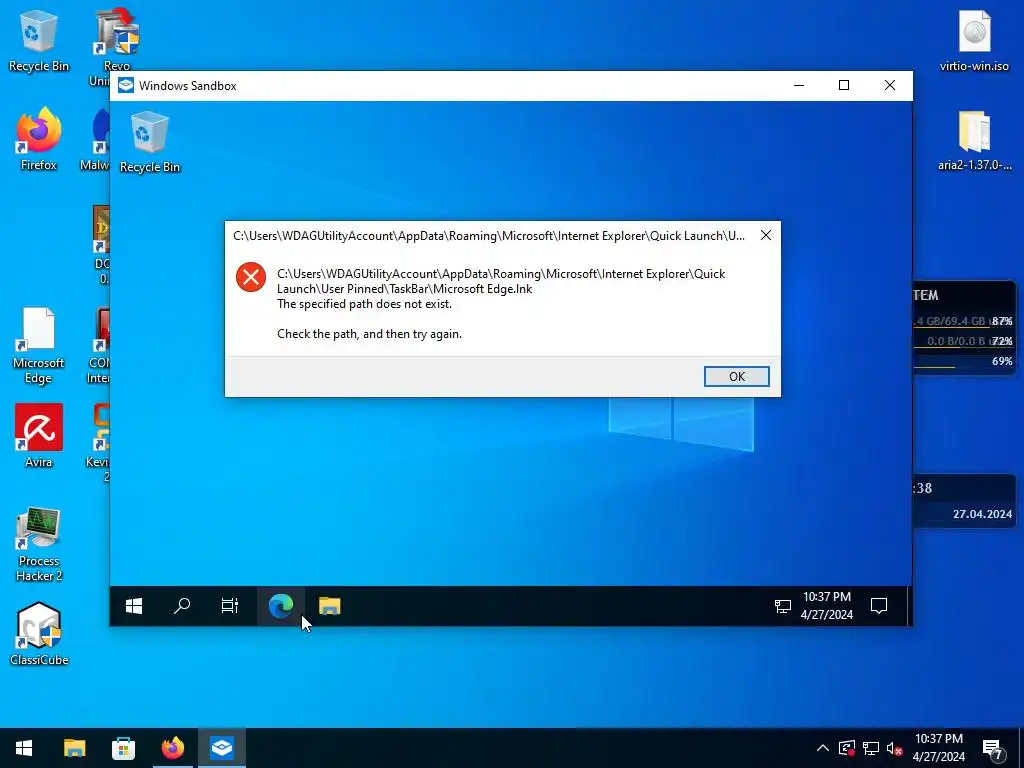
Task: Select the host desktop Recycle Bin
Action: click(39, 40)
